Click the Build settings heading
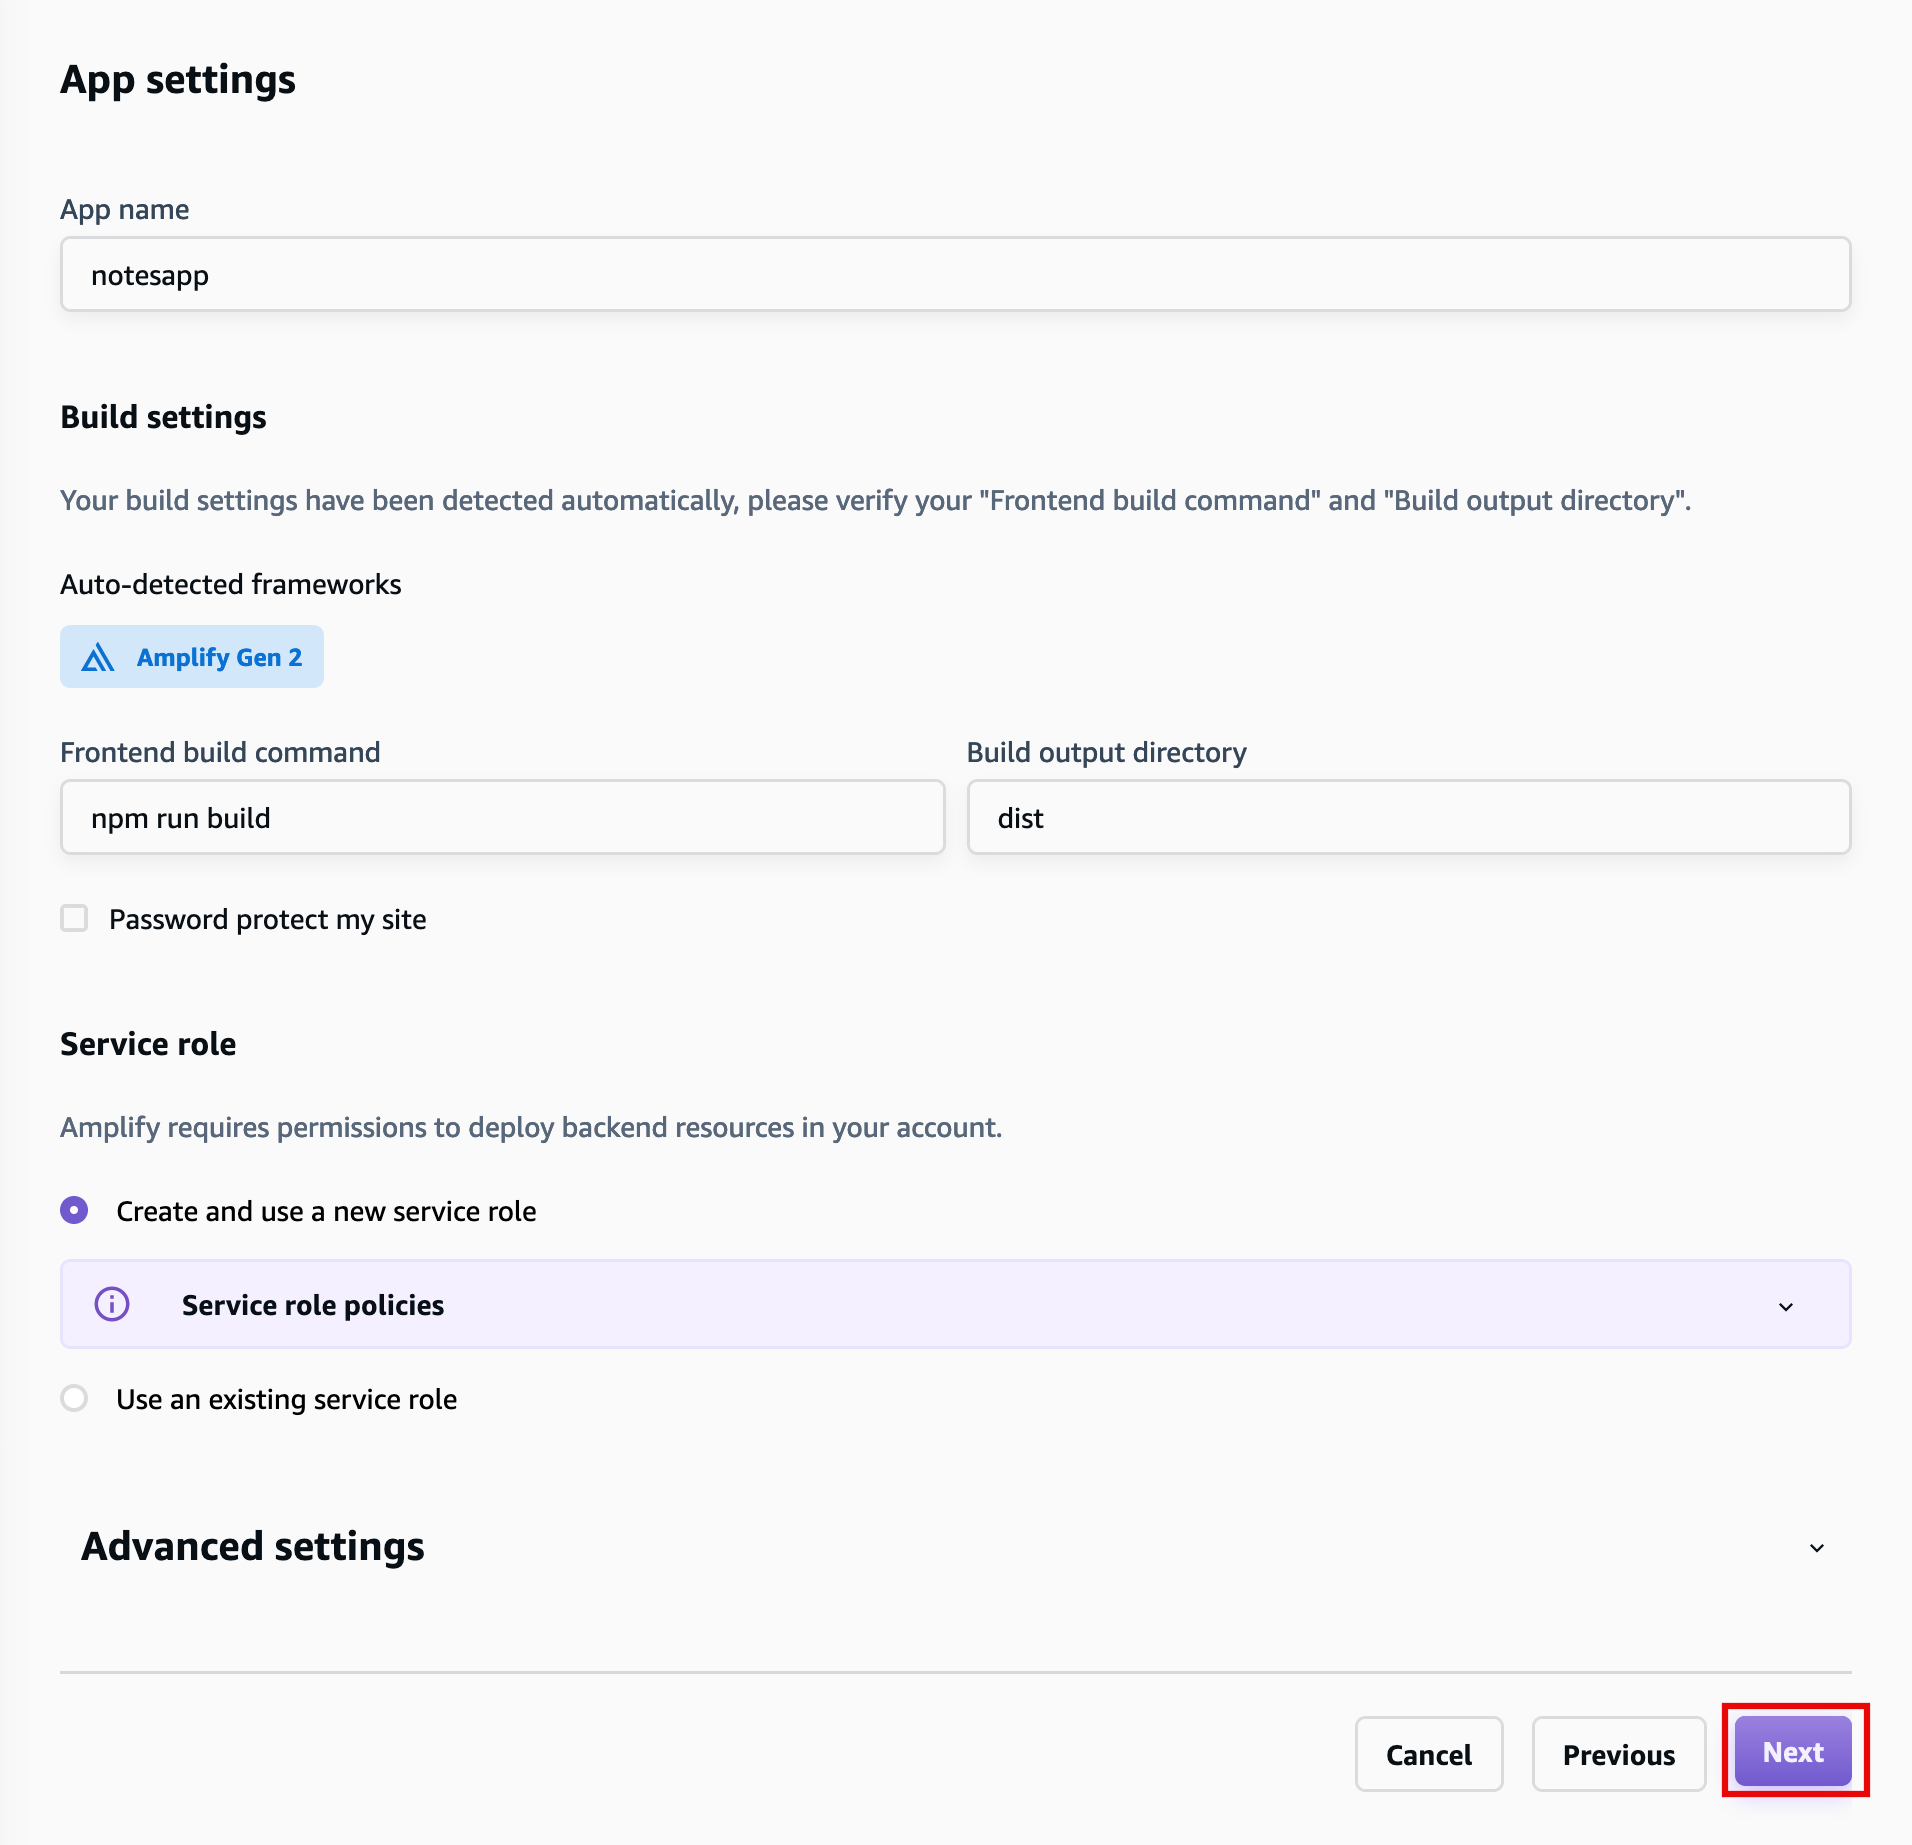 pyautogui.click(x=164, y=417)
